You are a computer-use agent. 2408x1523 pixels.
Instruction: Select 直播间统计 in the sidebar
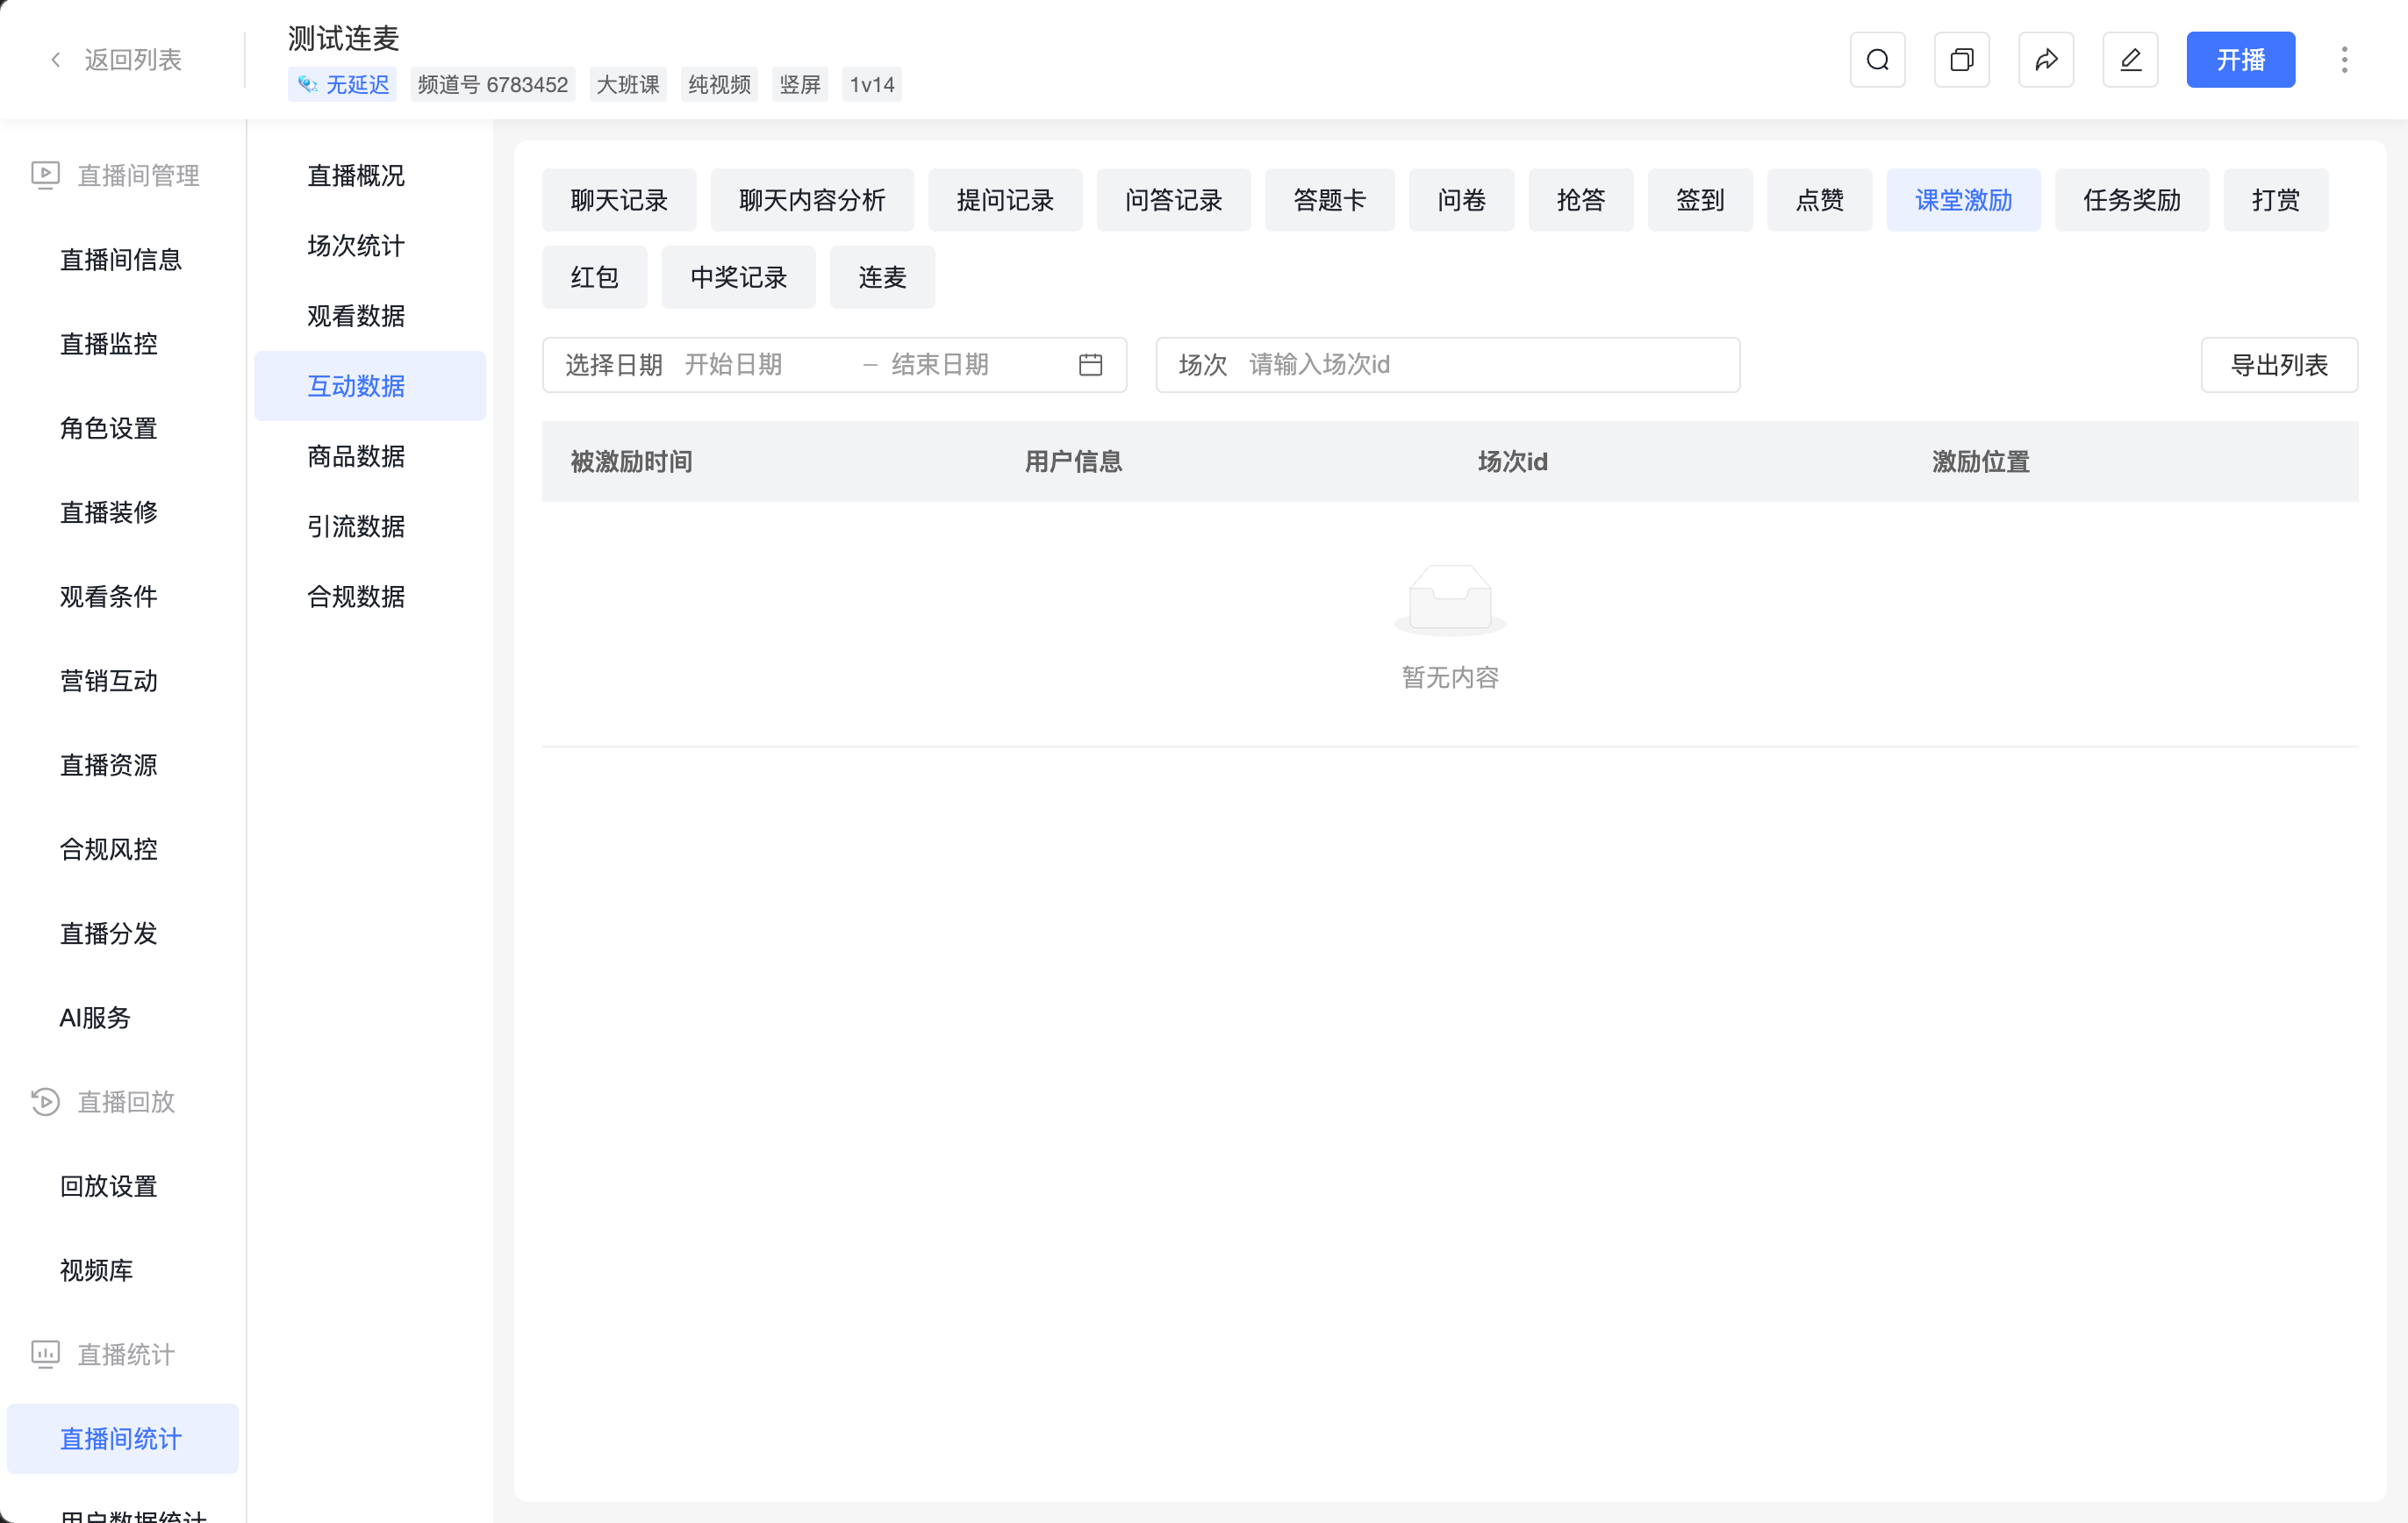[x=122, y=1438]
